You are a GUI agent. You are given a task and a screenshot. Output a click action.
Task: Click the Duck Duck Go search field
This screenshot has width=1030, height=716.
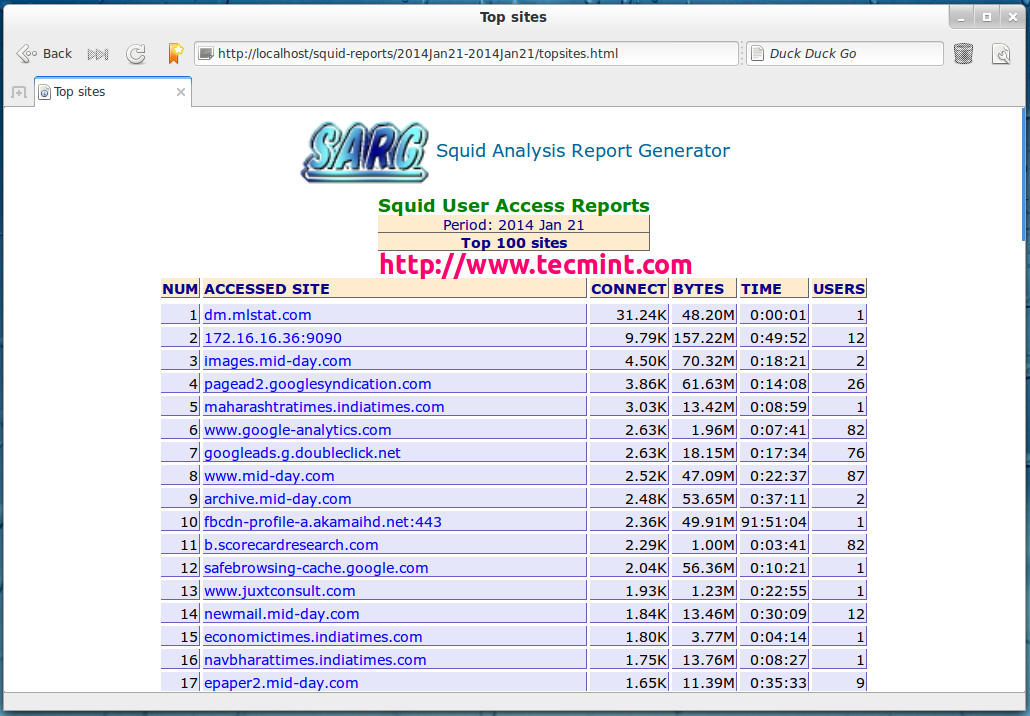pos(845,54)
